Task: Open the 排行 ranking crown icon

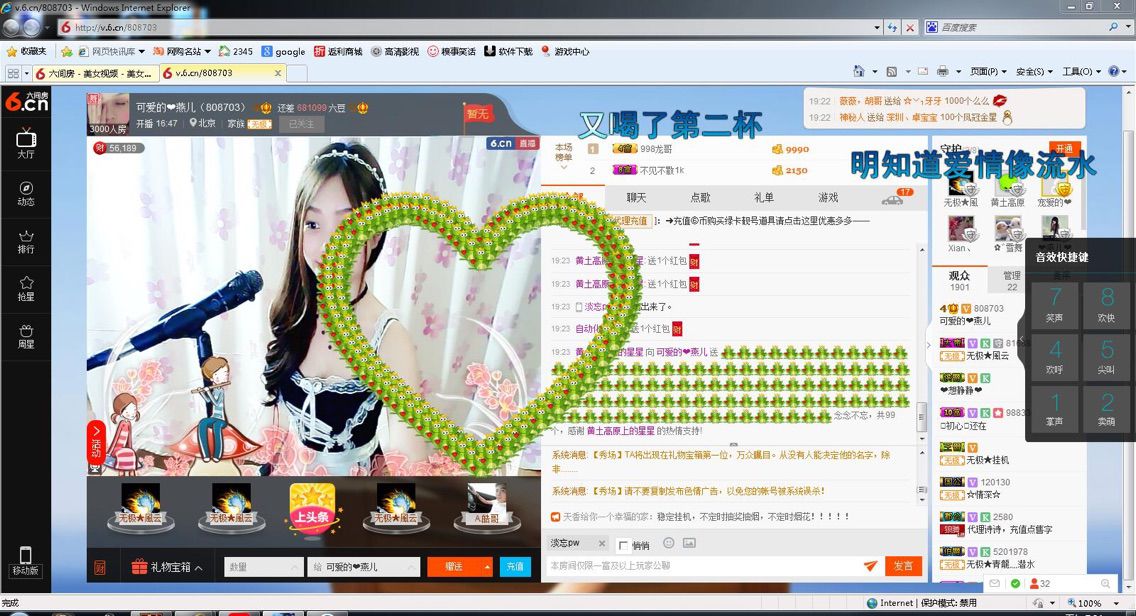Action: 26,241
